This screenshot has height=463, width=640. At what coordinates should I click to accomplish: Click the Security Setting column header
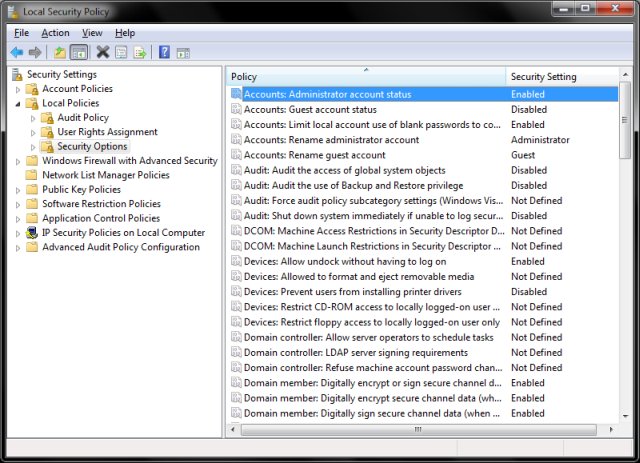pos(560,77)
